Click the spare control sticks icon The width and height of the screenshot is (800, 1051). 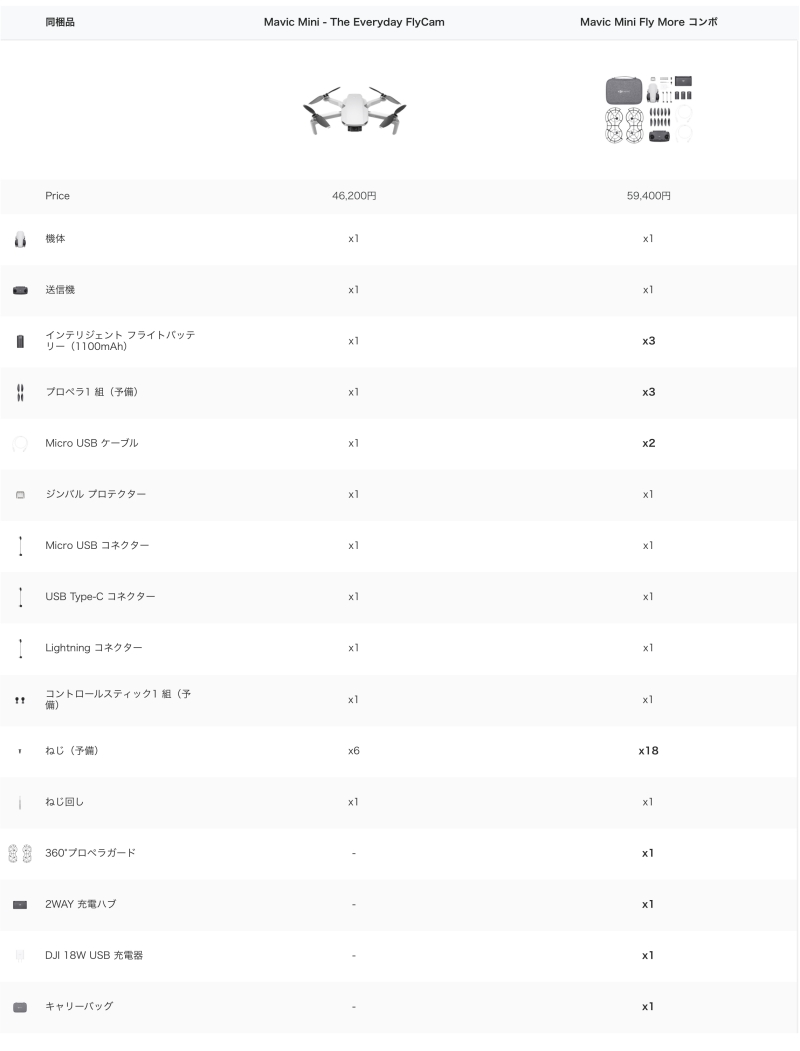pos(20,700)
